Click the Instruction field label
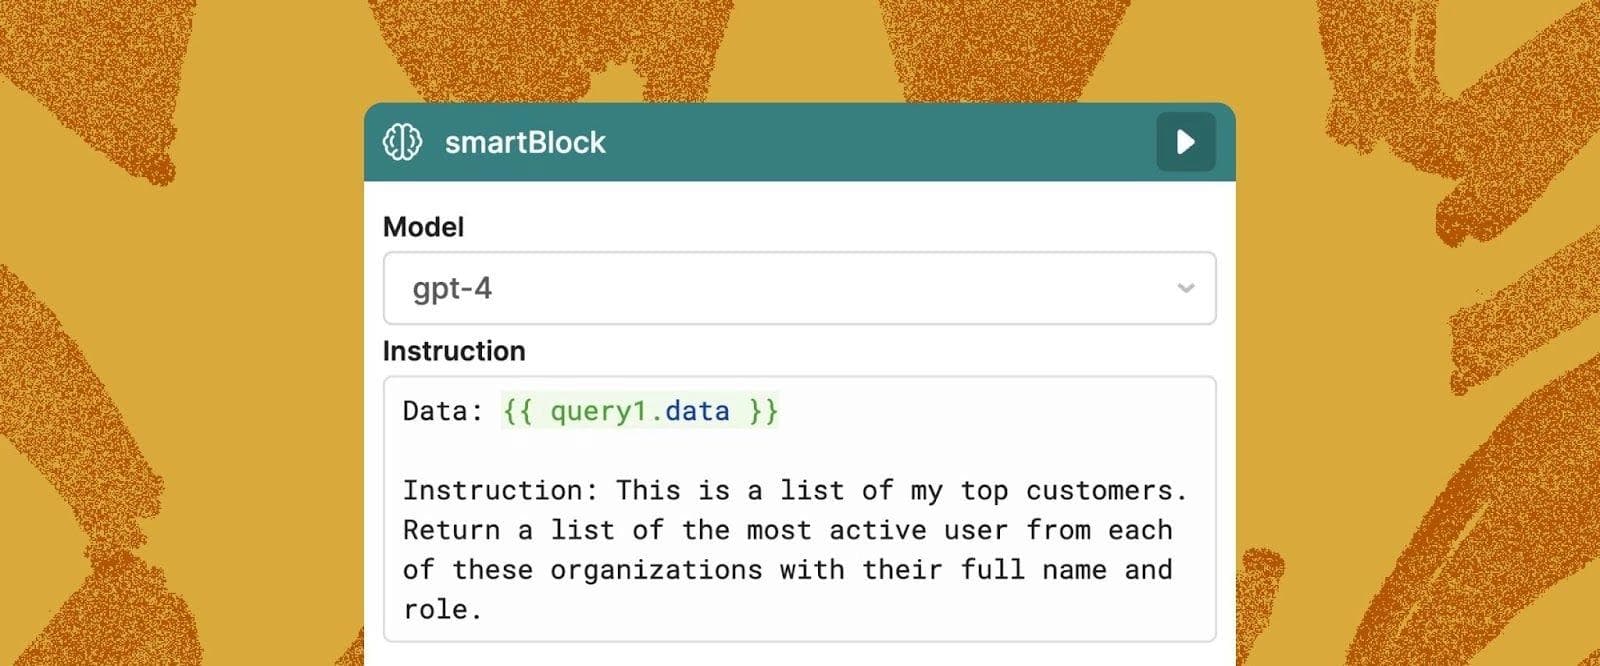 (x=453, y=351)
